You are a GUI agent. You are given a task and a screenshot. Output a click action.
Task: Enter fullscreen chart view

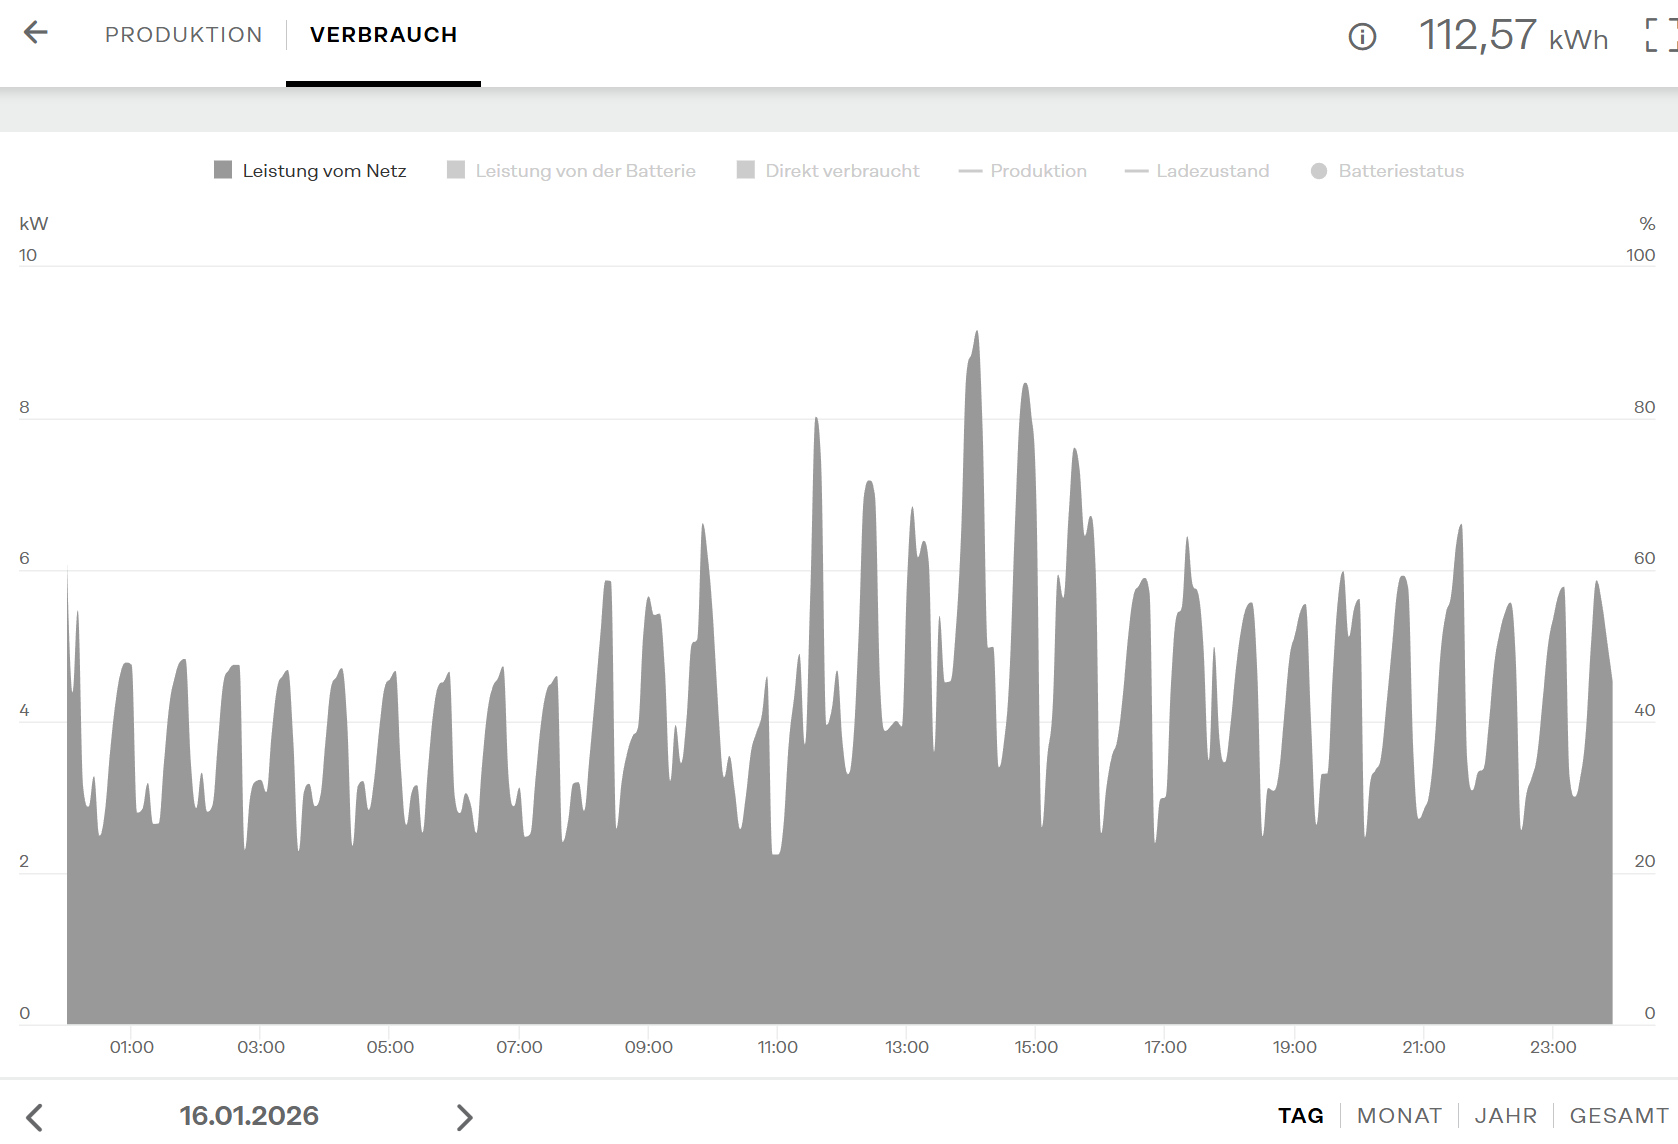click(x=1661, y=35)
